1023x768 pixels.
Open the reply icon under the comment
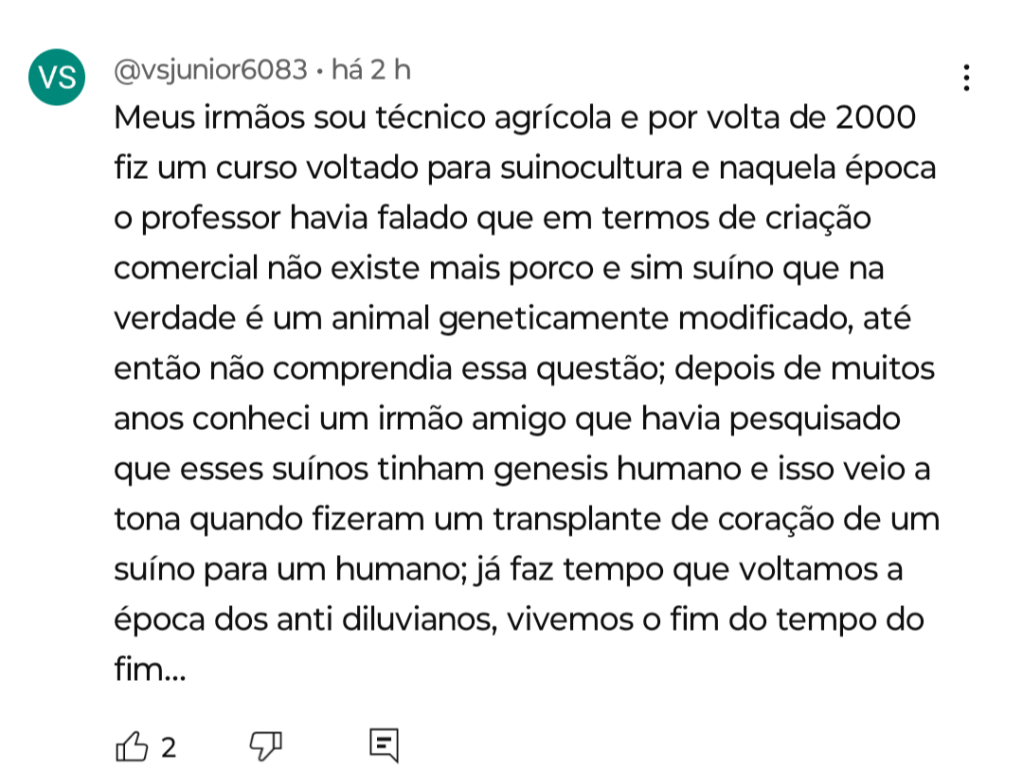click(x=384, y=745)
